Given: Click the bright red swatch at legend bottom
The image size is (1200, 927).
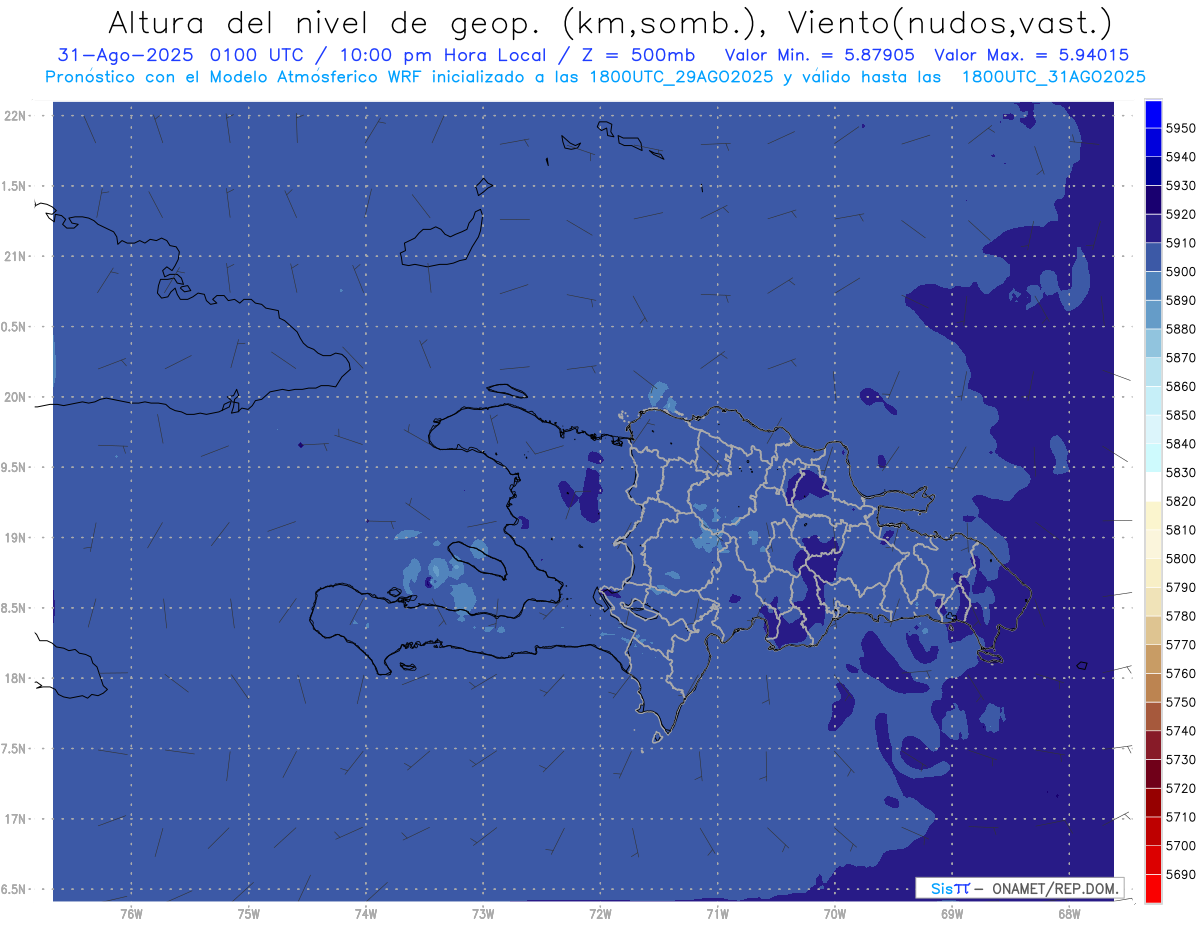Looking at the screenshot, I should pos(1152,889).
